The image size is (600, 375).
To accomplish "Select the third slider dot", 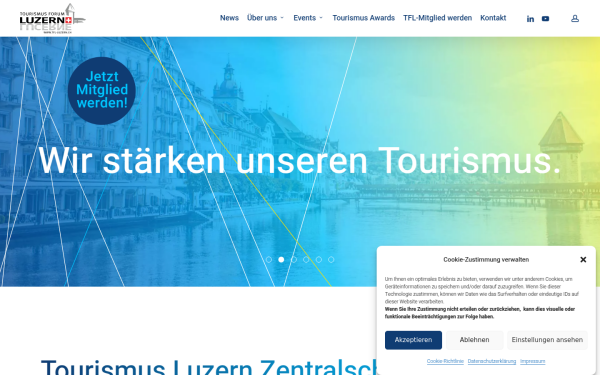I will pyautogui.click(x=294, y=259).
